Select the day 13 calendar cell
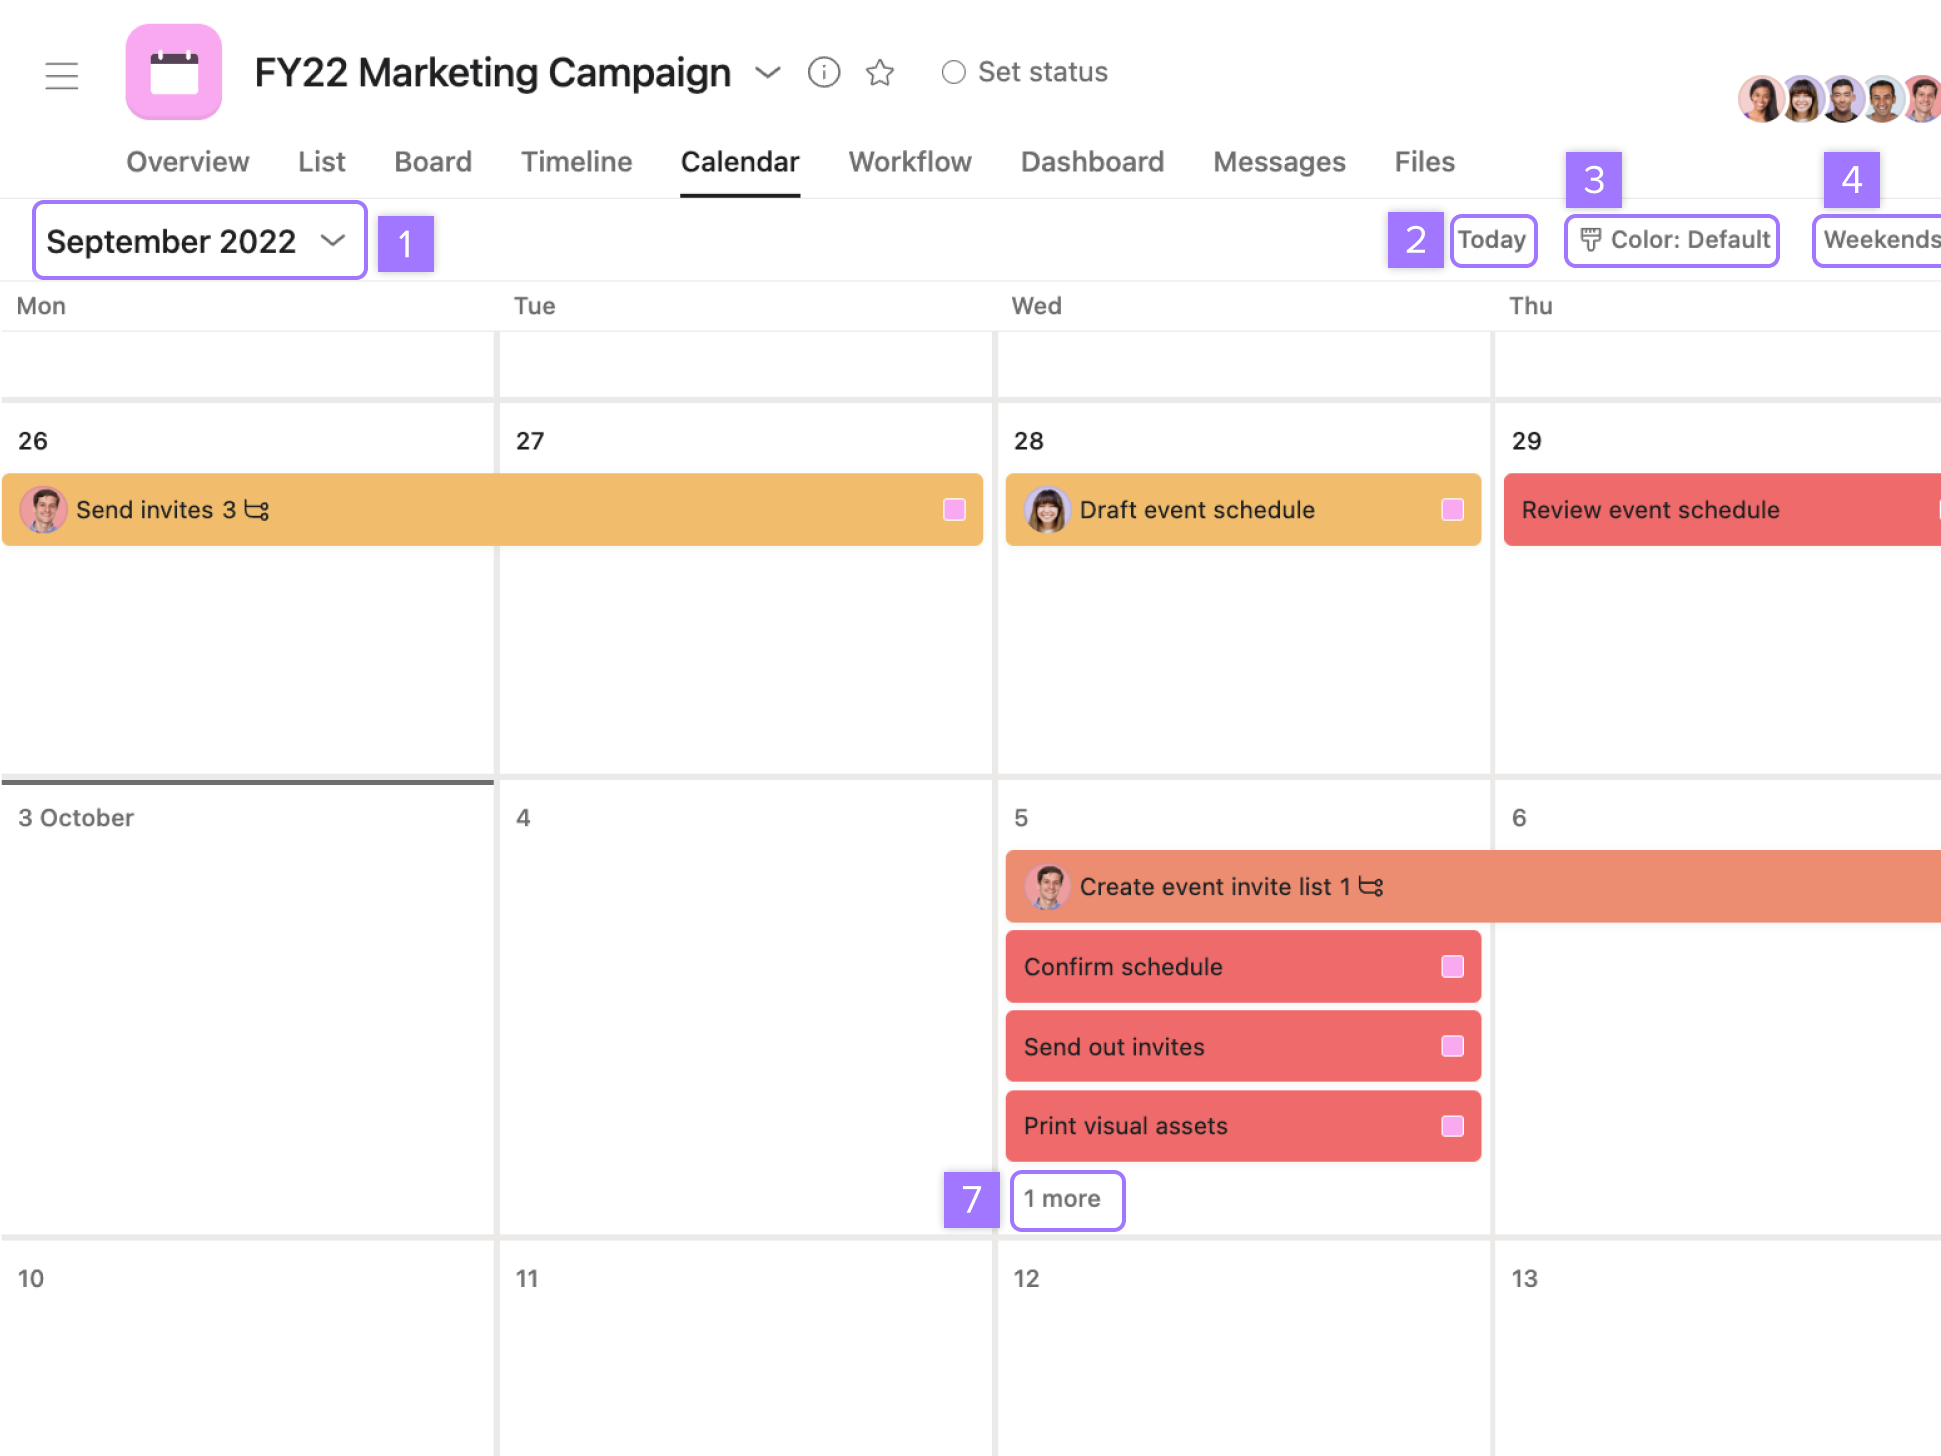Image resolution: width=1941 pixels, height=1456 pixels. (1718, 1350)
